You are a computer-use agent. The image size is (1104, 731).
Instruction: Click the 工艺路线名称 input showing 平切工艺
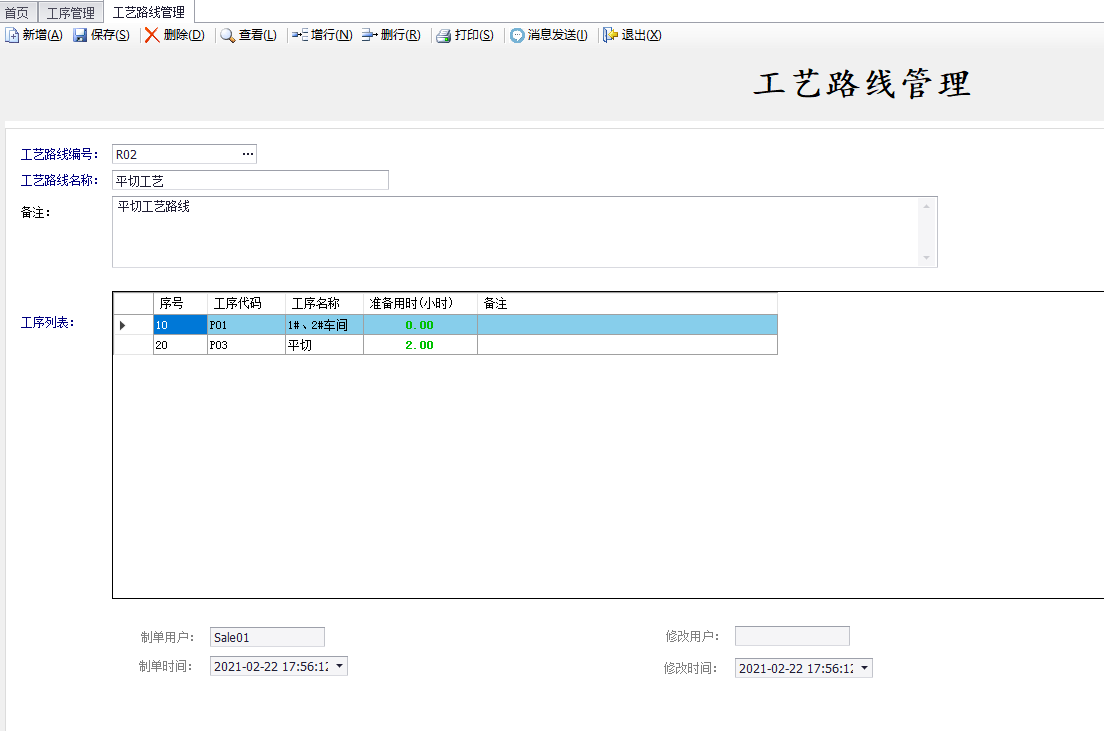tap(250, 180)
